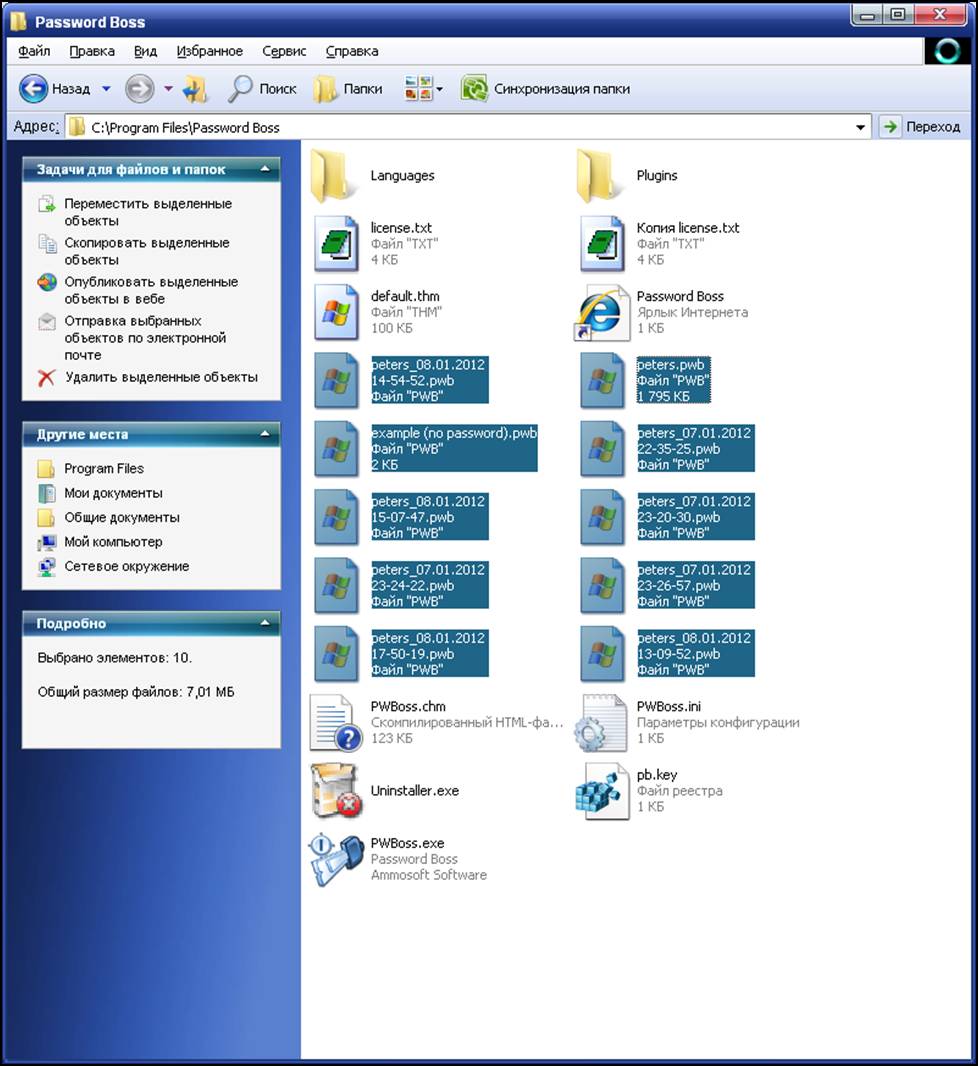Click the Uninstaller.exe file name
978x1066 pixels.
415,791
